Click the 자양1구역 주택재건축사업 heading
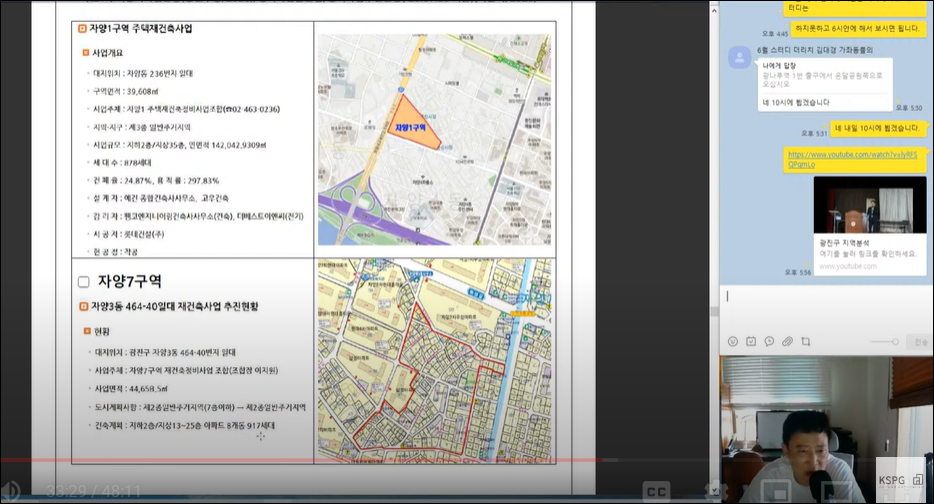The height and width of the screenshot is (504, 934). (141, 29)
